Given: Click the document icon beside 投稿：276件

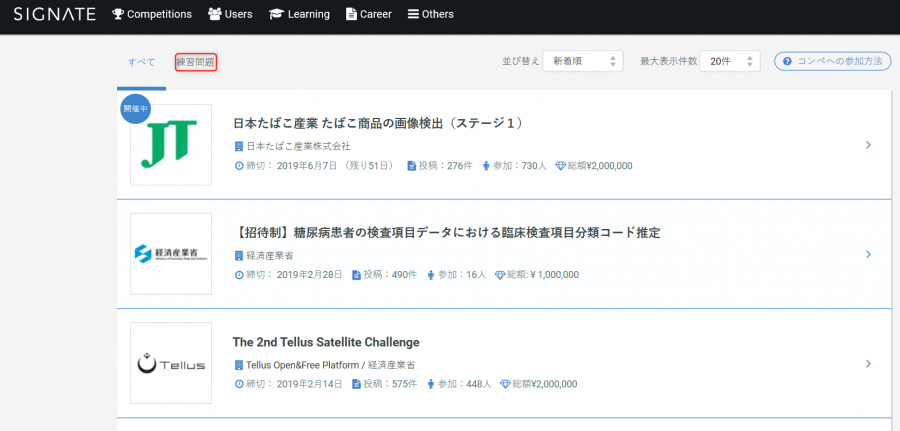Looking at the screenshot, I should [x=411, y=166].
